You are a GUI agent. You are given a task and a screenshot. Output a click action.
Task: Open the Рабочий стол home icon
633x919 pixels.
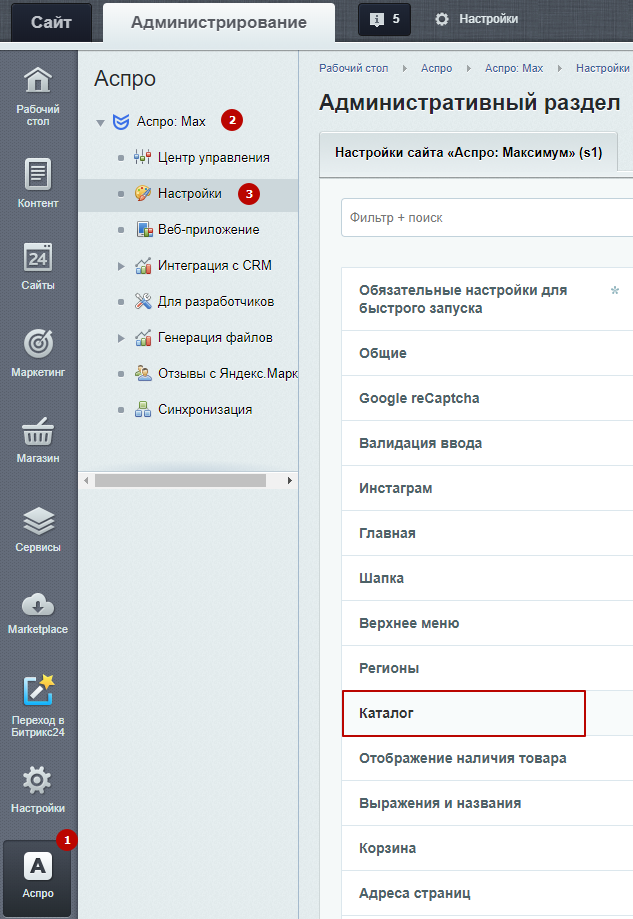coord(38,80)
